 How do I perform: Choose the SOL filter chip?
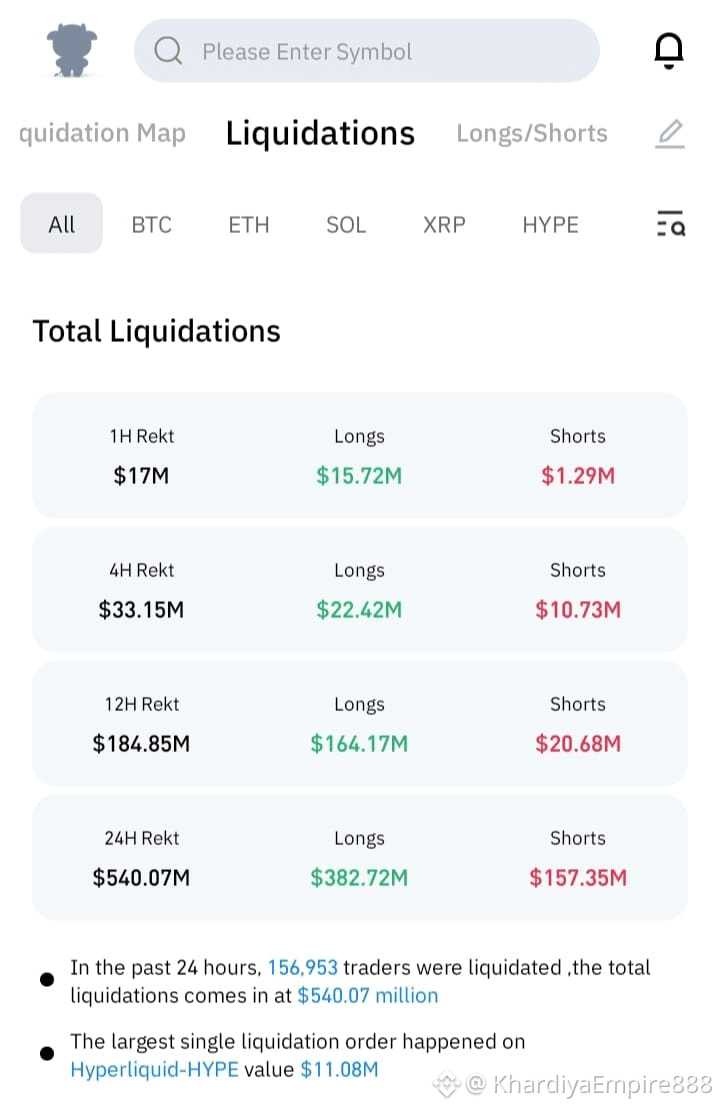(346, 224)
